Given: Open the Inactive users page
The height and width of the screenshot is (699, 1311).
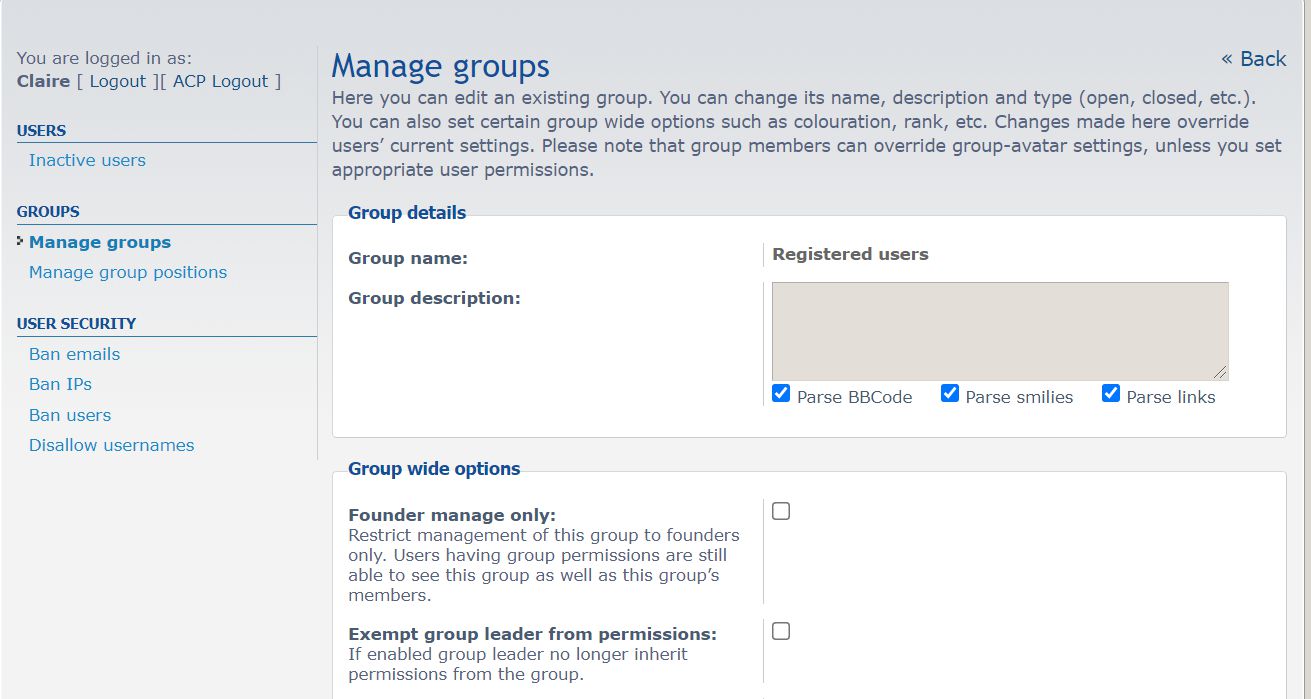Looking at the screenshot, I should [87, 160].
